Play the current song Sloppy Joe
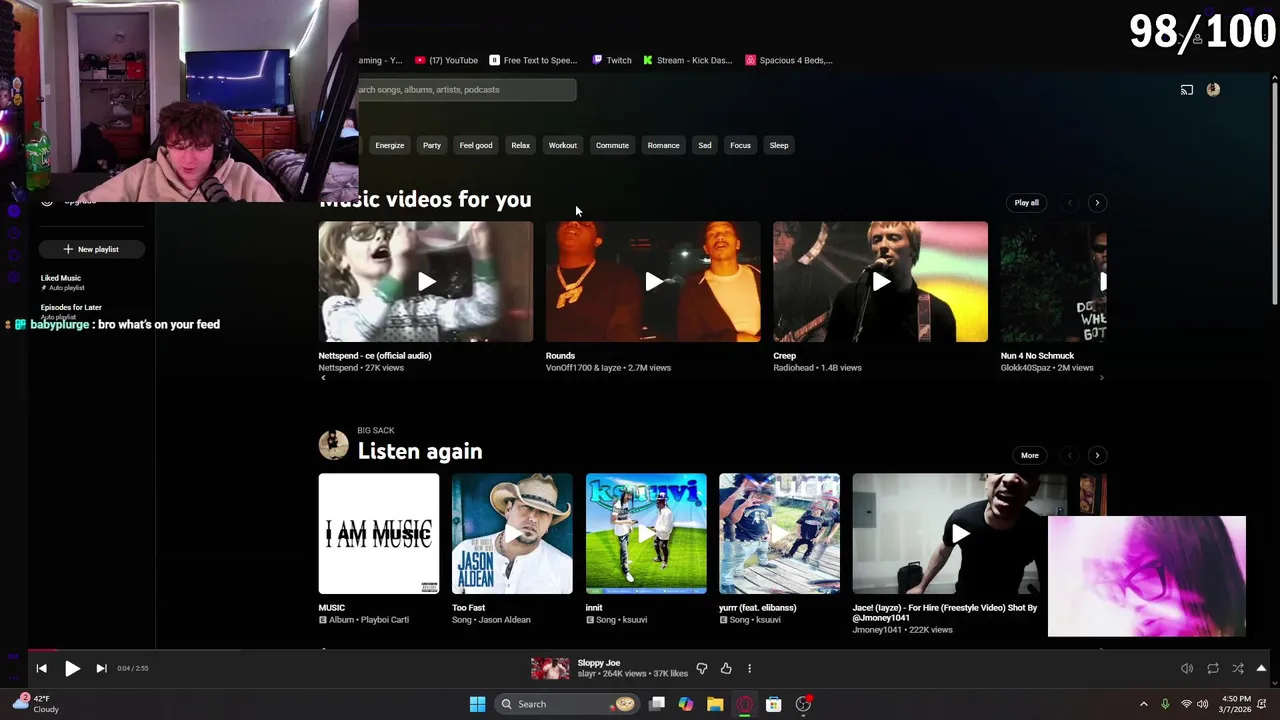The image size is (1280, 720). pyautogui.click(x=72, y=668)
